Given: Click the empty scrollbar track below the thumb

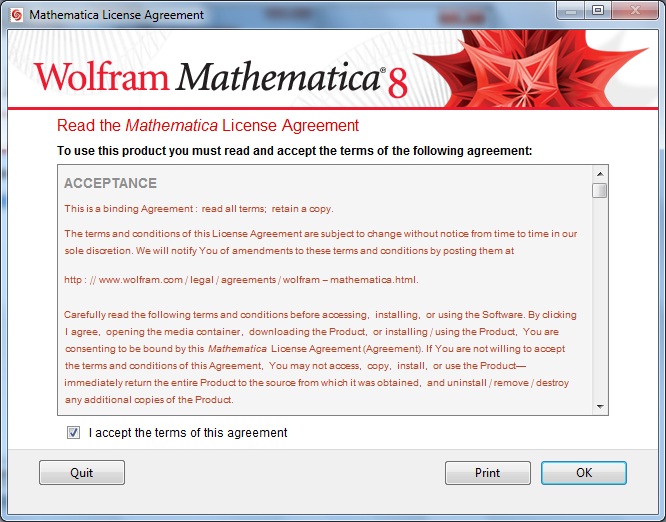Looking at the screenshot, I should (x=600, y=298).
